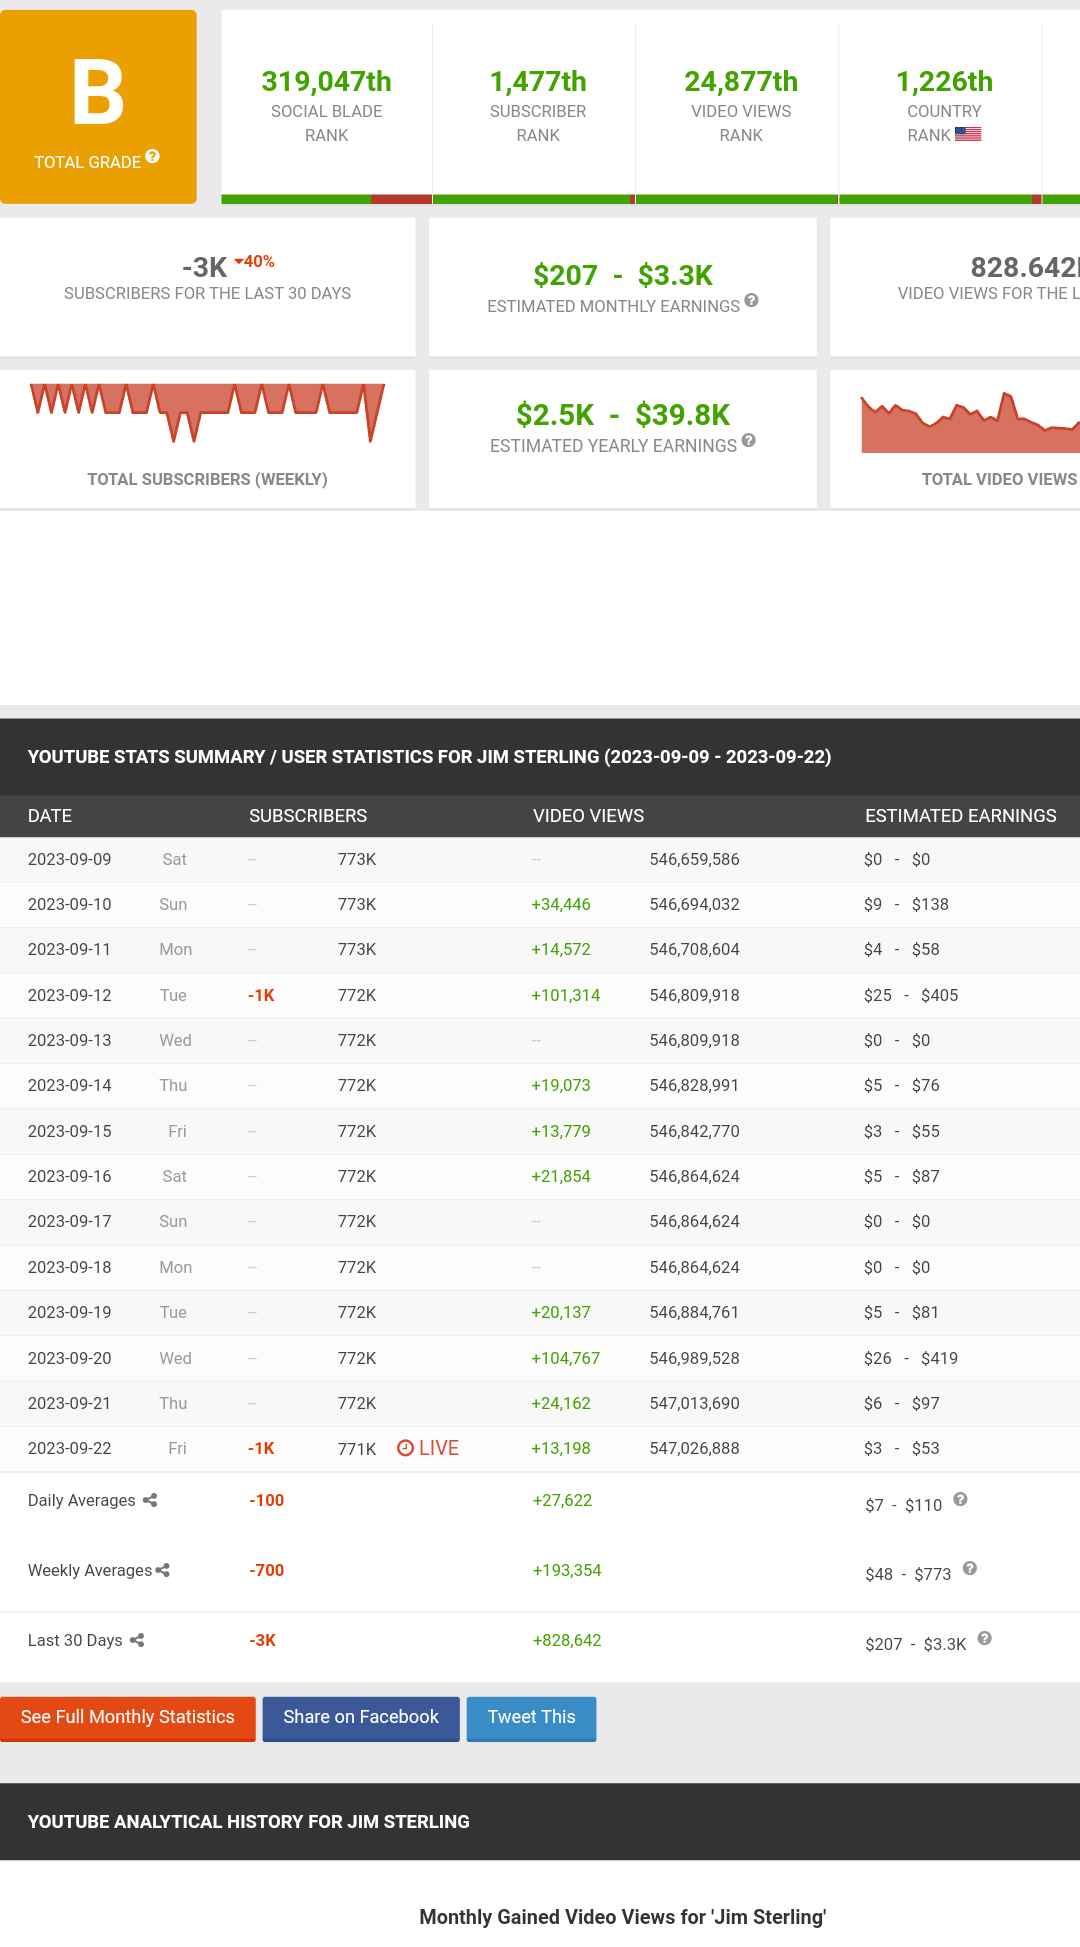This screenshot has width=1080, height=1947.
Task: Click the $26 - $419 earnings cell
Action: coord(911,1358)
